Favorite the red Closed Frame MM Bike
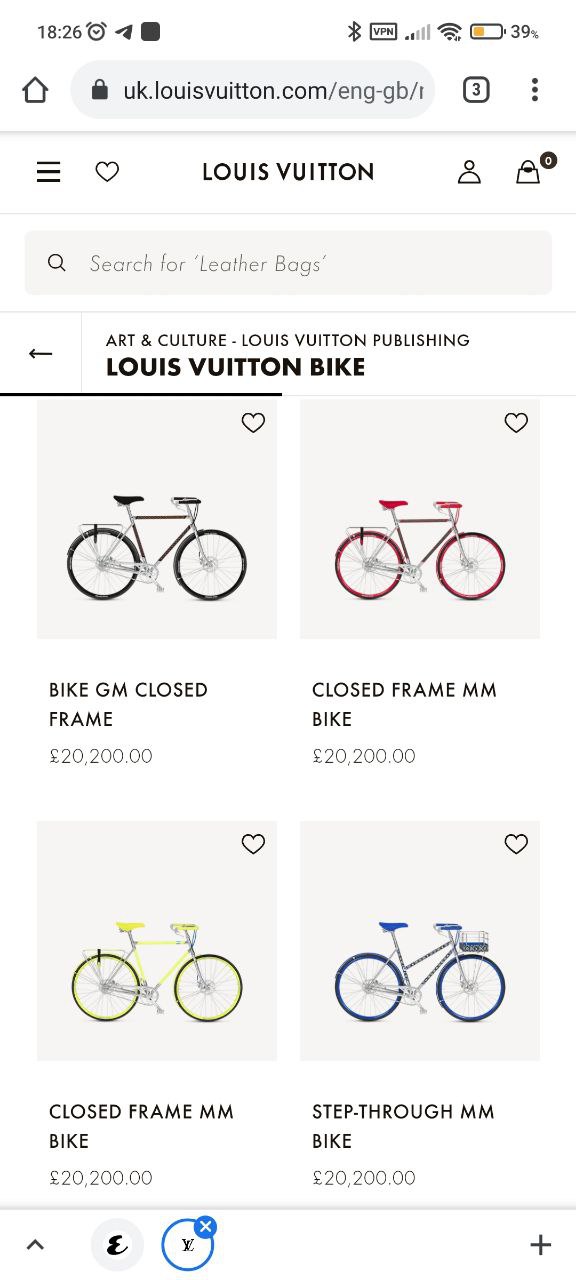The width and height of the screenshot is (576, 1280). [x=516, y=423]
